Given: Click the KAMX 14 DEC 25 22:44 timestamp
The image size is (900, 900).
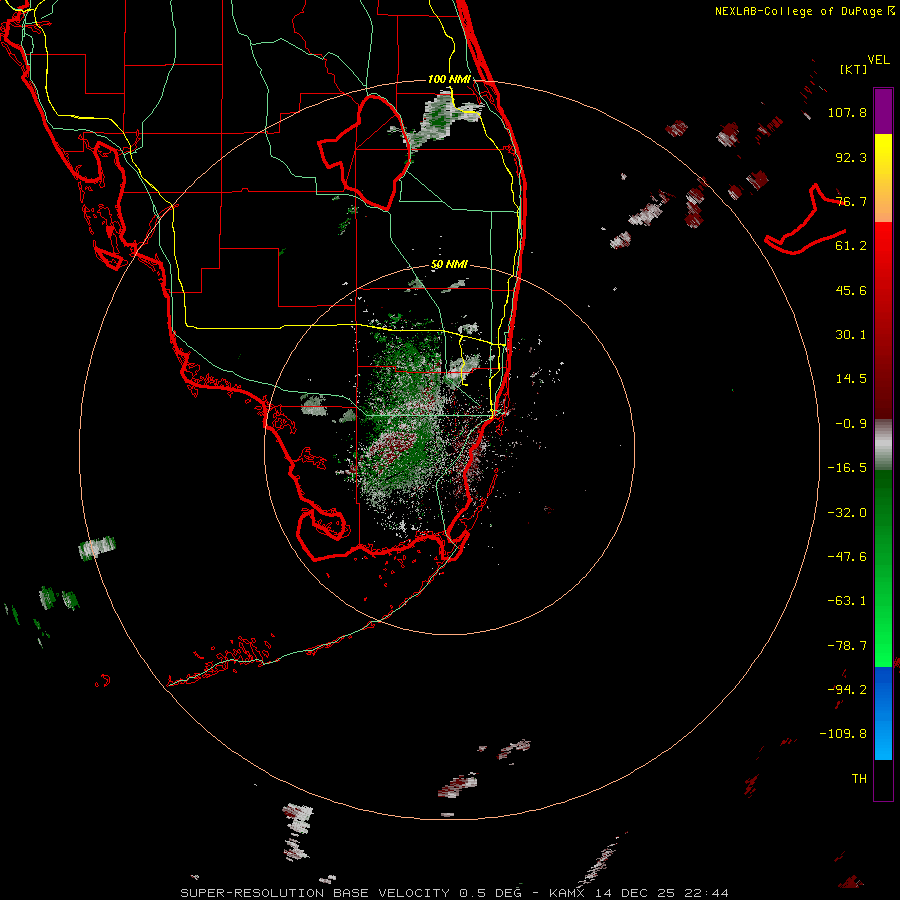Looking at the screenshot, I should [639, 893].
